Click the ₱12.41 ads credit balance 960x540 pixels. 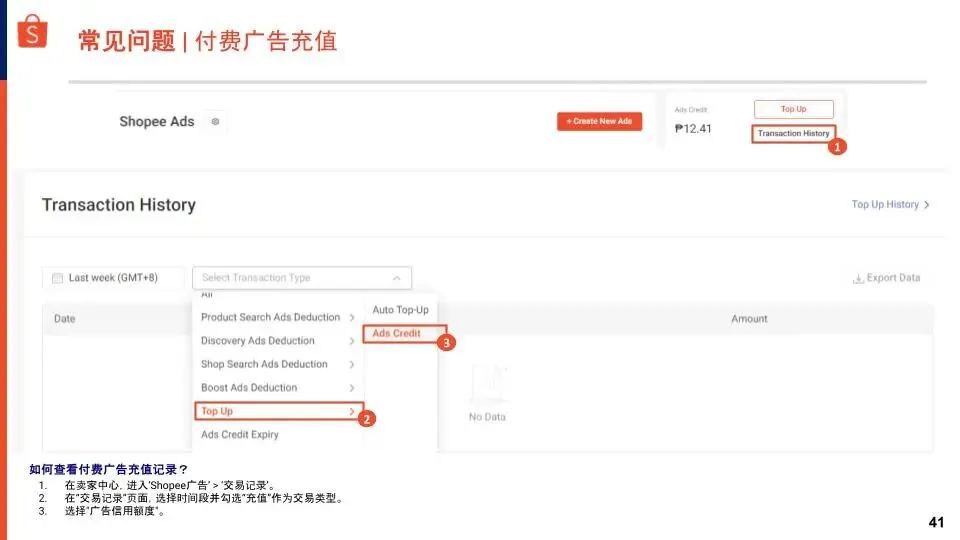[693, 129]
